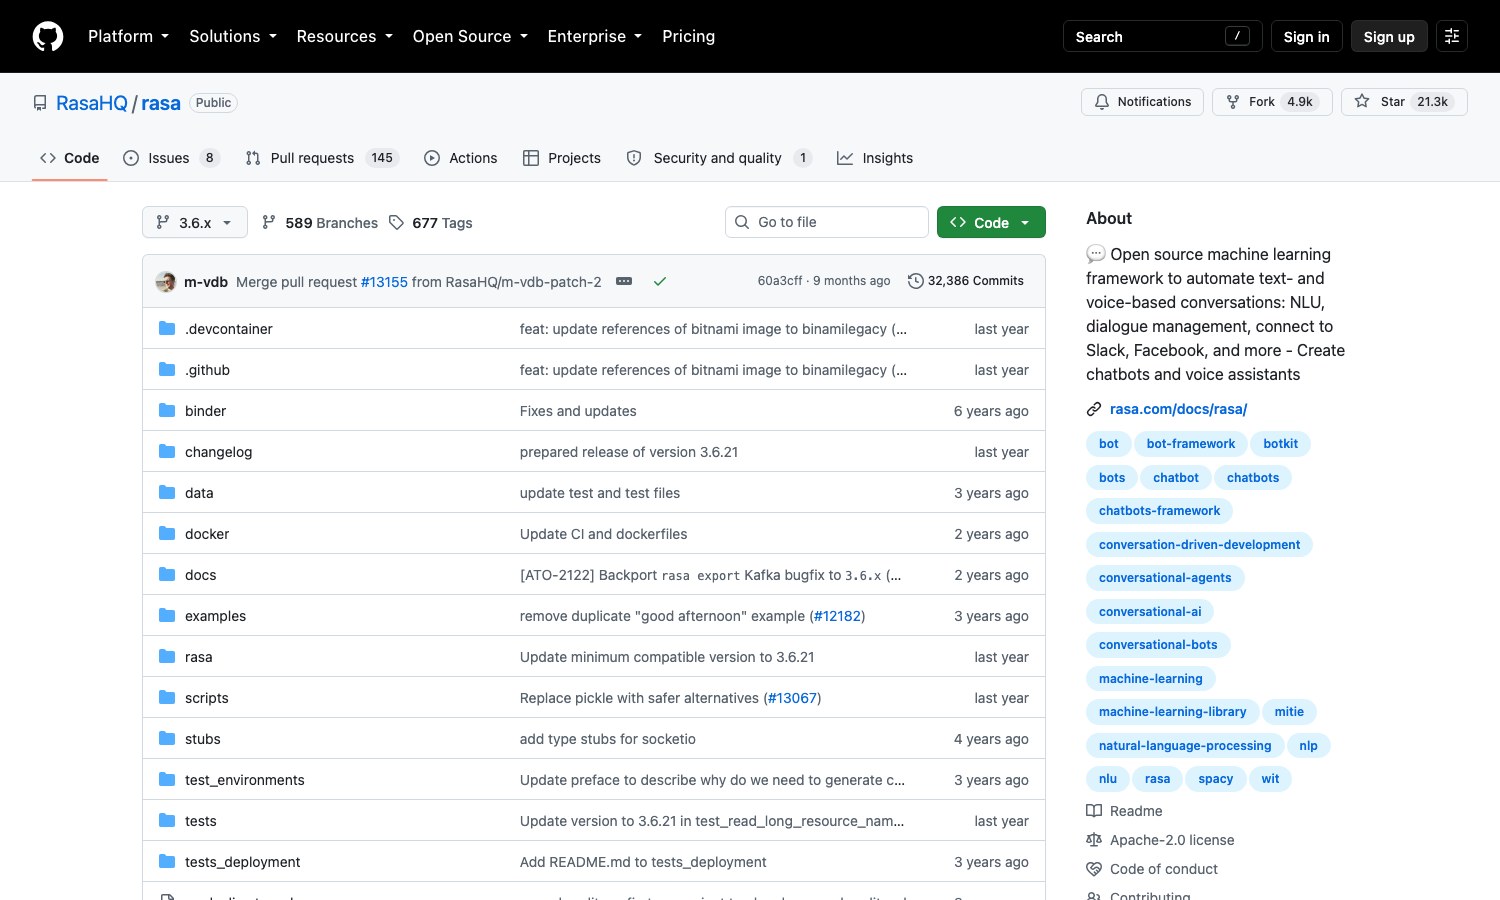Click the Insights graph icon
The width and height of the screenshot is (1500, 900).
click(845, 158)
